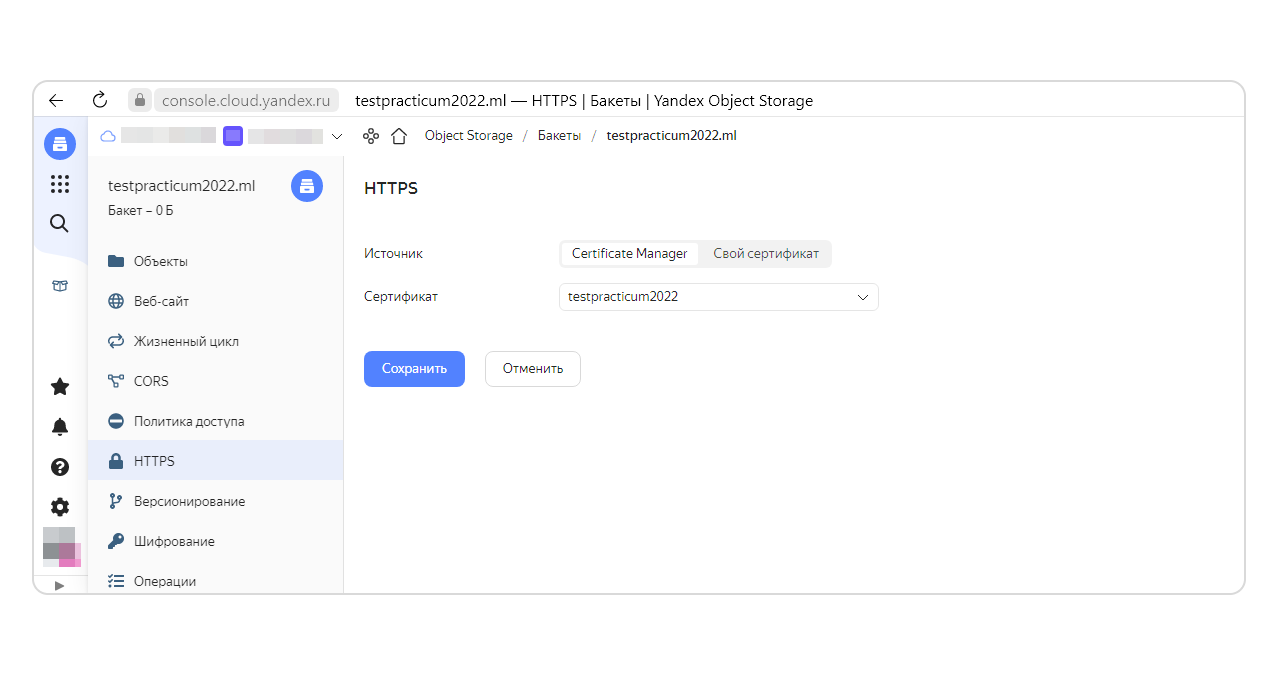Click the address bar lock icon
This screenshot has width=1278, height=675.
click(140, 100)
